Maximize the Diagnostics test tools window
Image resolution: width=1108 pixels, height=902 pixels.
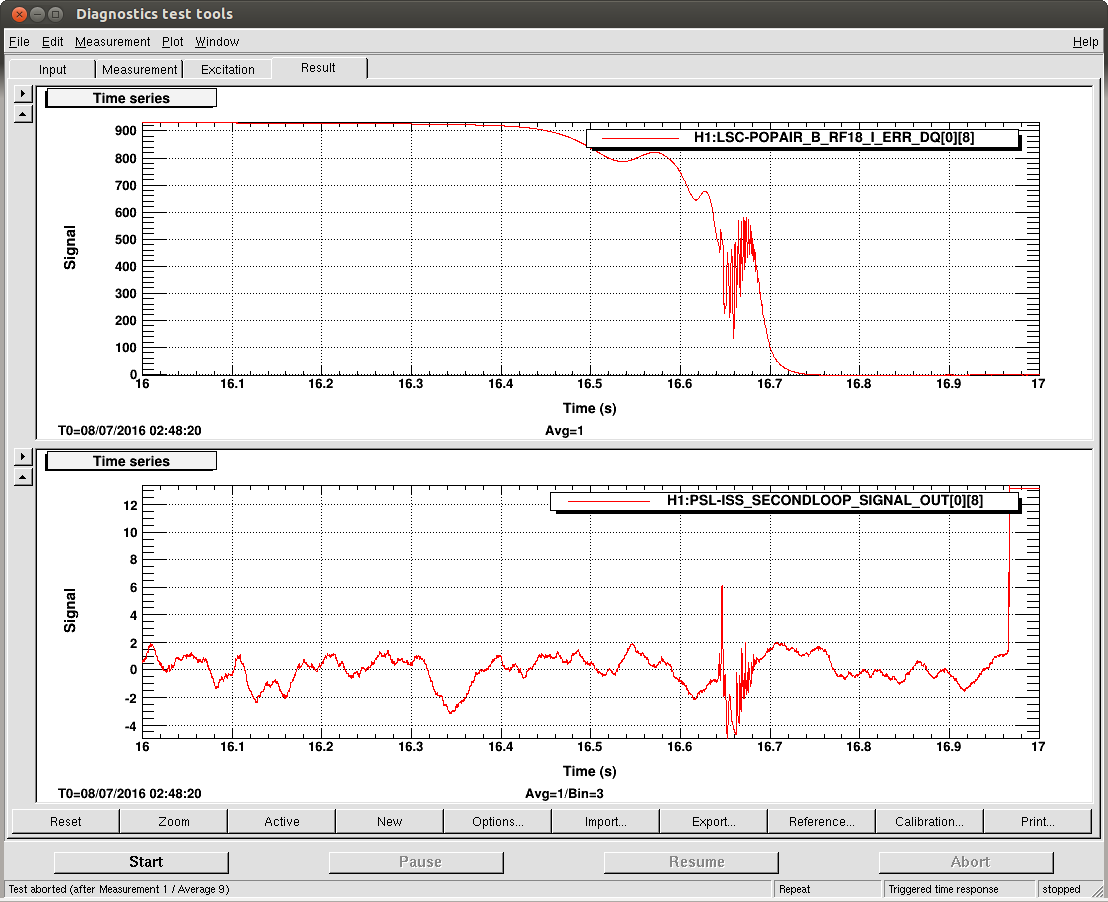(56, 14)
